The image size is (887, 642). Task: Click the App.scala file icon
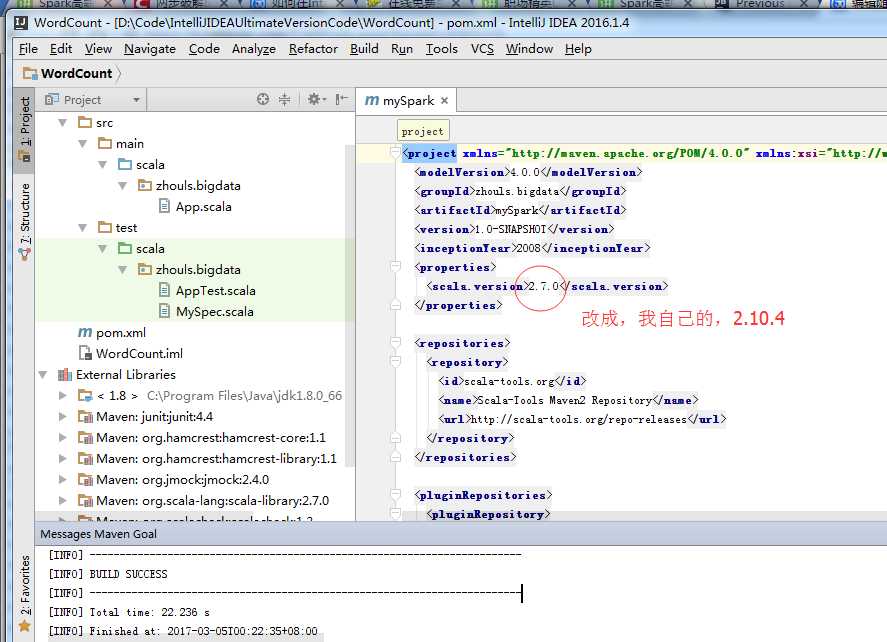coord(165,207)
